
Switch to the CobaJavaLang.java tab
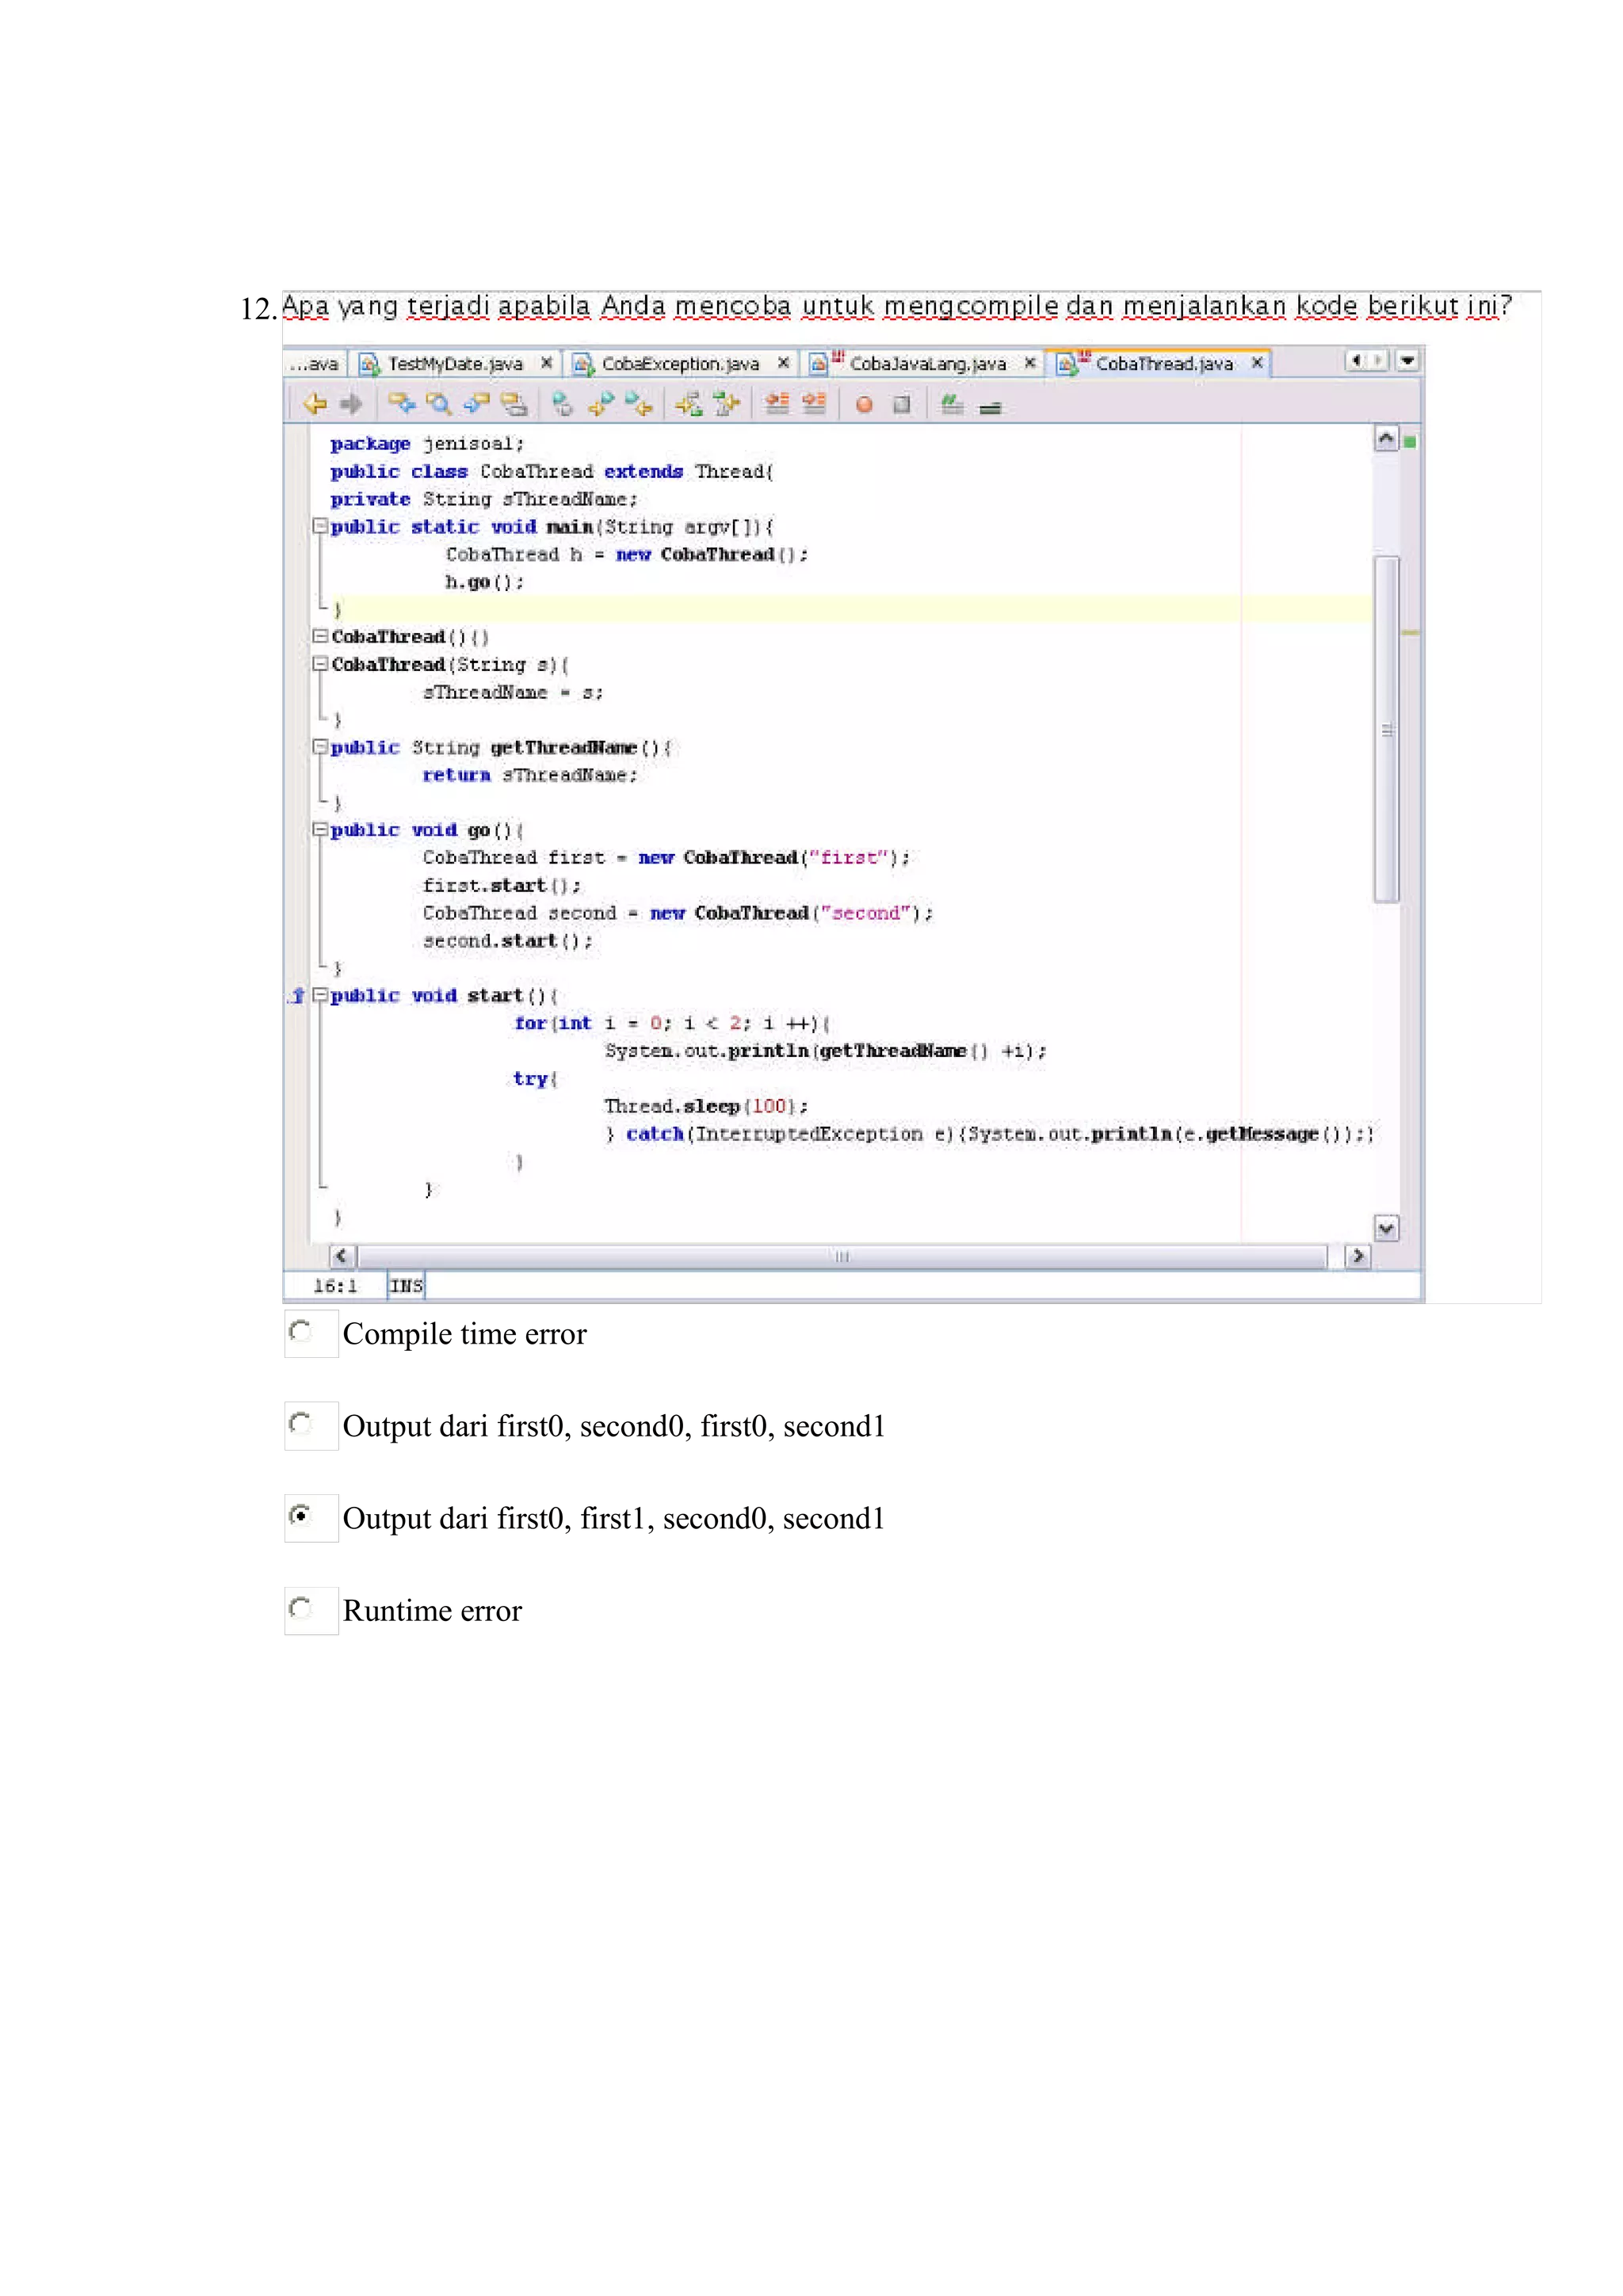point(922,364)
